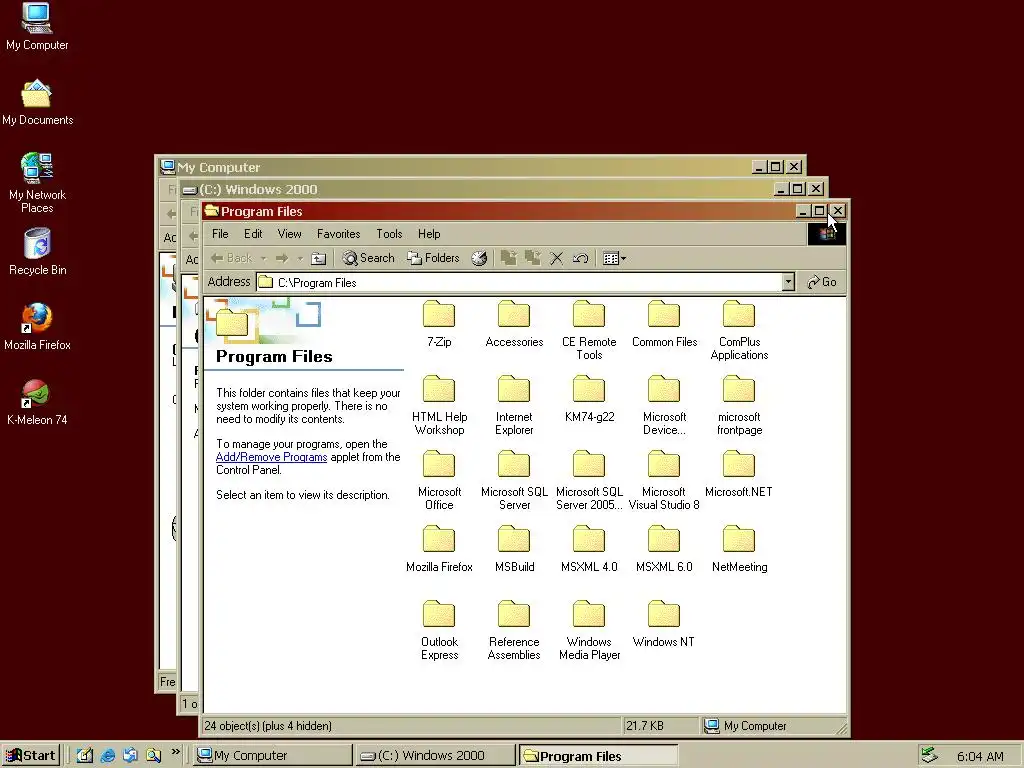
Task: Select the KM74-g22 folder
Action: point(589,398)
